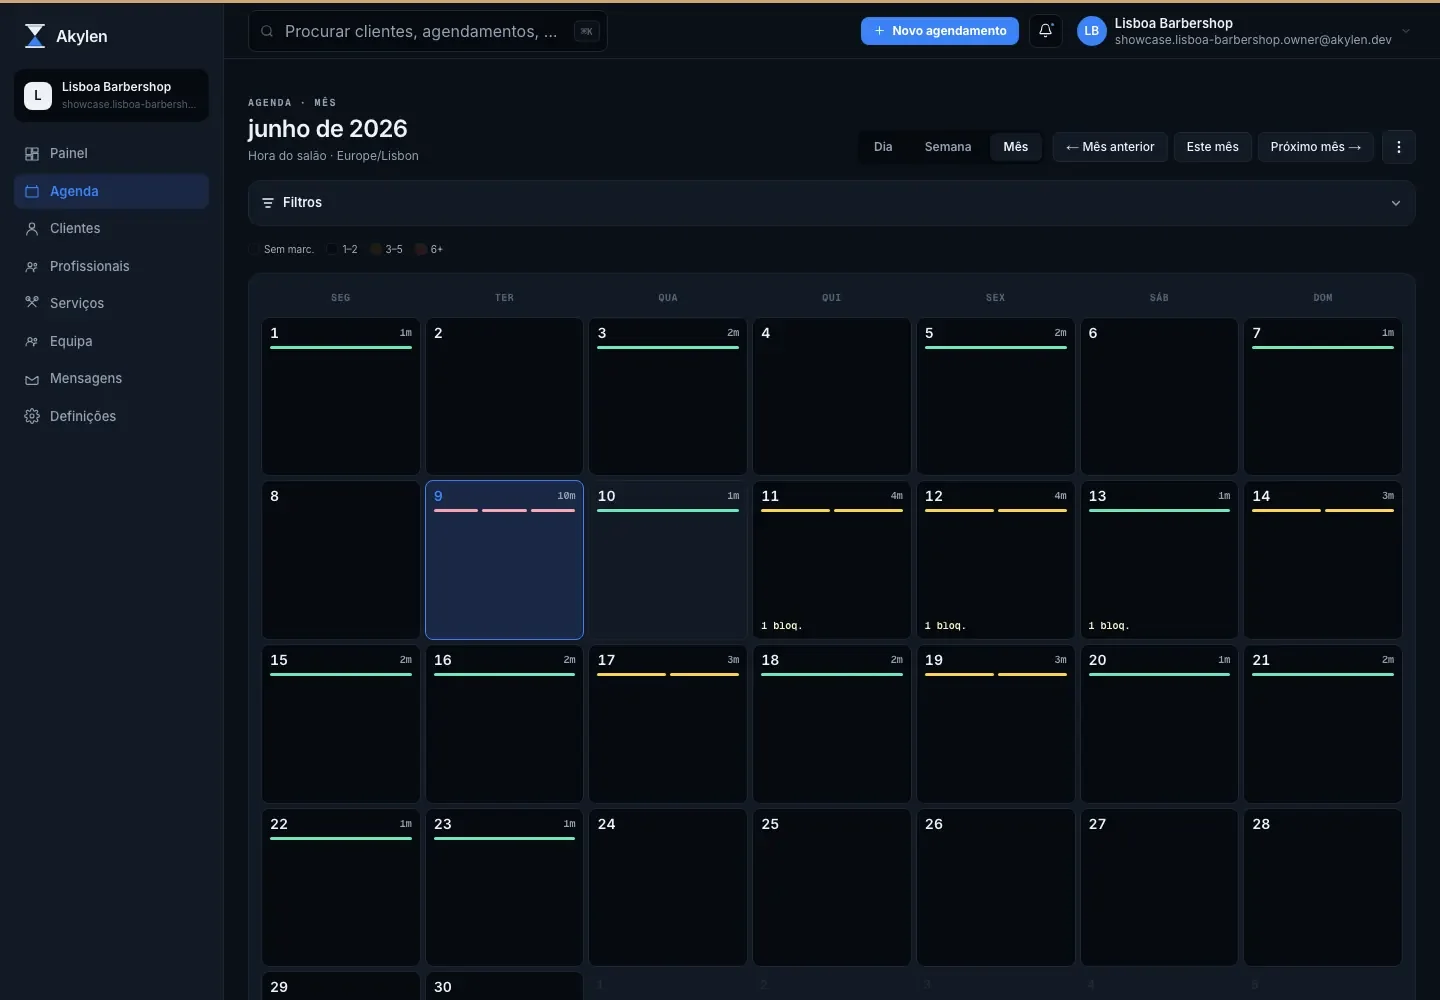Viewport: 1440px width, 1000px height.
Task: Open the June 30 day cell
Action: [x=505, y=986]
